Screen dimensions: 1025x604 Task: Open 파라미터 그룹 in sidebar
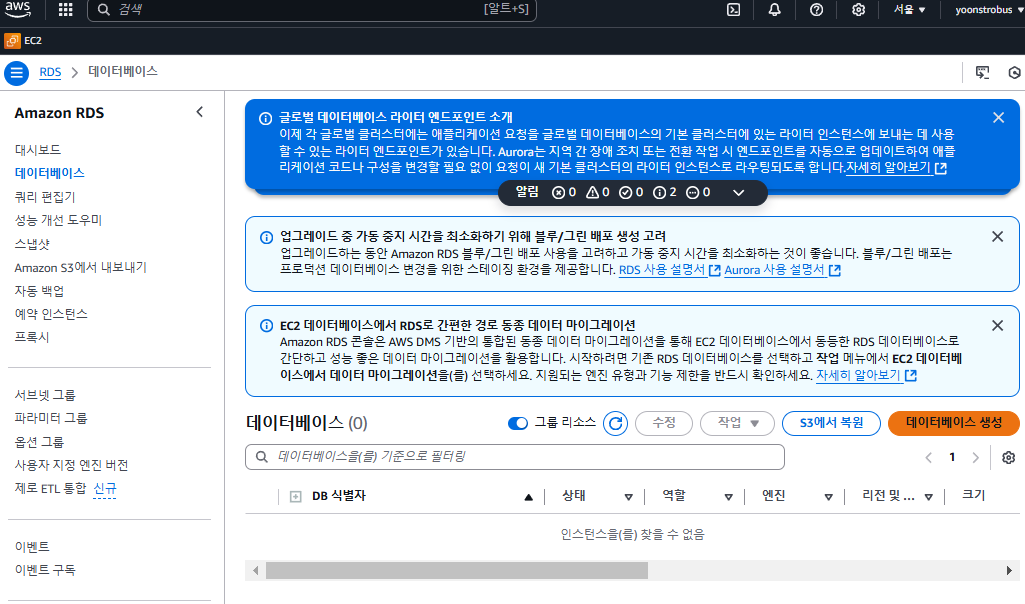click(51, 418)
